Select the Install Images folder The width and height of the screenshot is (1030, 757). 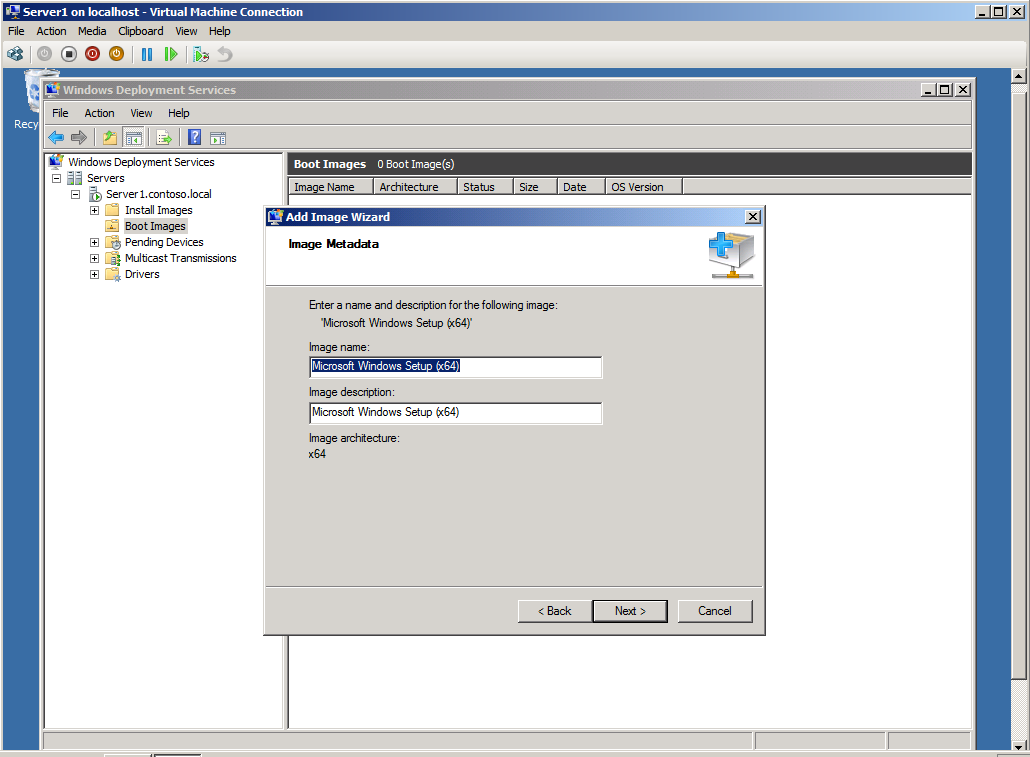tap(158, 210)
